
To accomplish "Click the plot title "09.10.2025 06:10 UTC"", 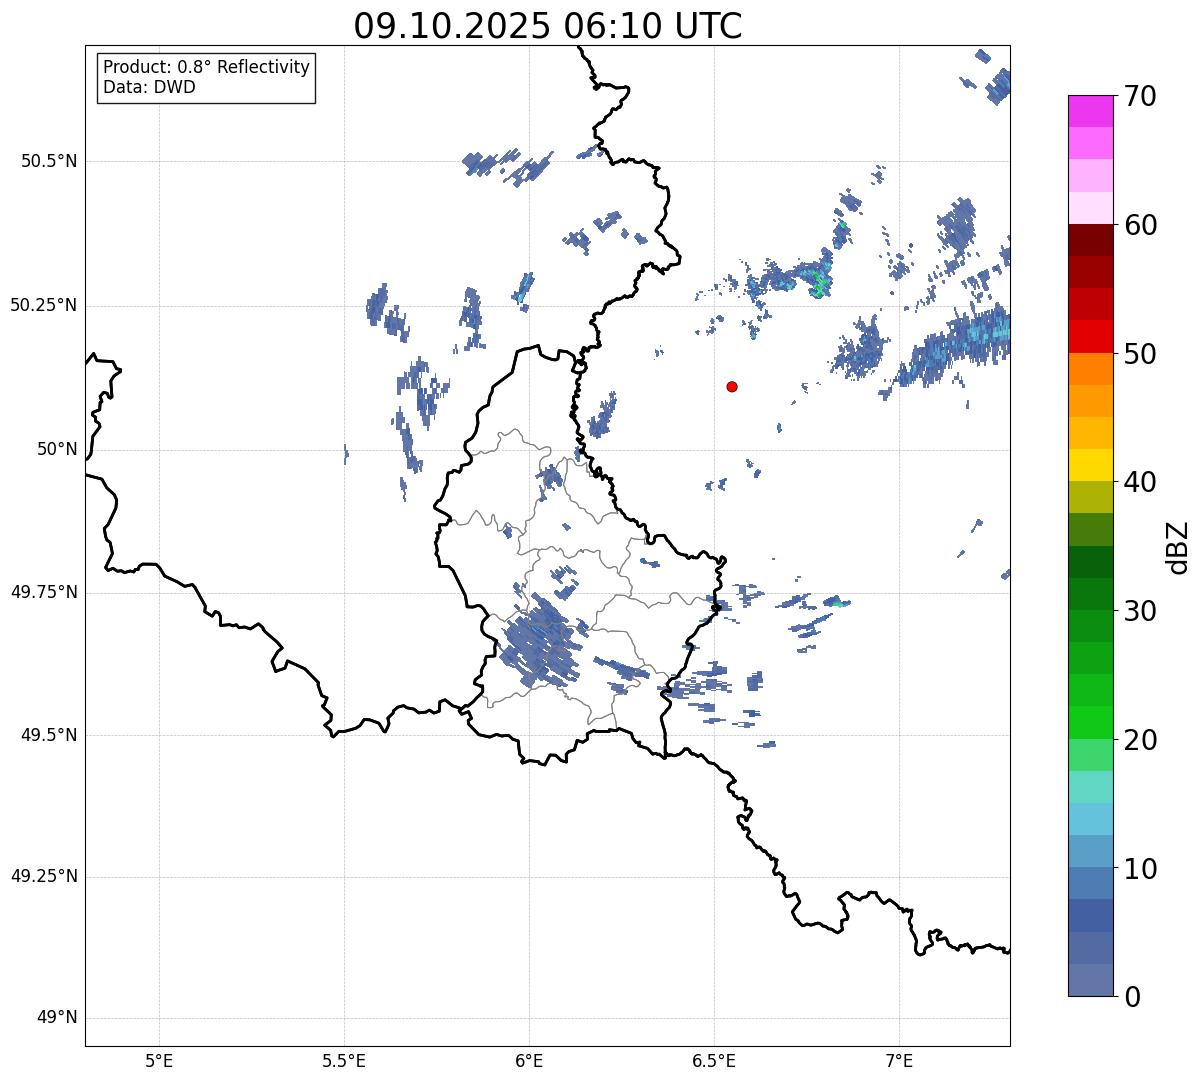I will (x=548, y=26).
